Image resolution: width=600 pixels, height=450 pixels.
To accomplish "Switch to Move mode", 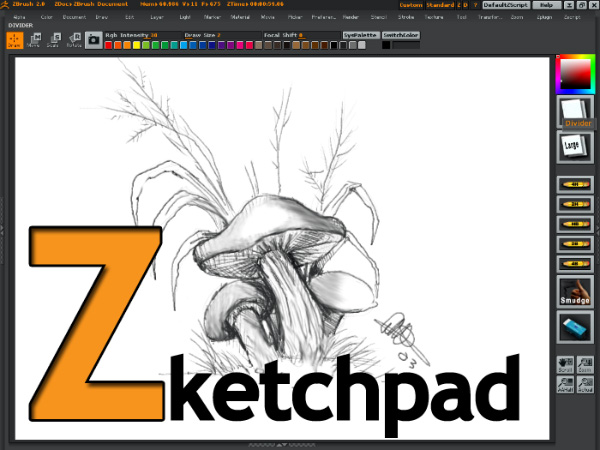I will point(35,40).
